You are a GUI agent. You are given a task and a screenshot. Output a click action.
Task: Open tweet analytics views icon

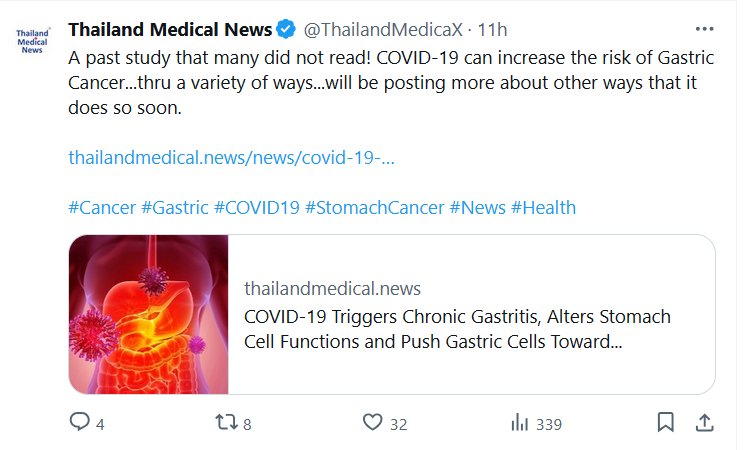(x=520, y=423)
